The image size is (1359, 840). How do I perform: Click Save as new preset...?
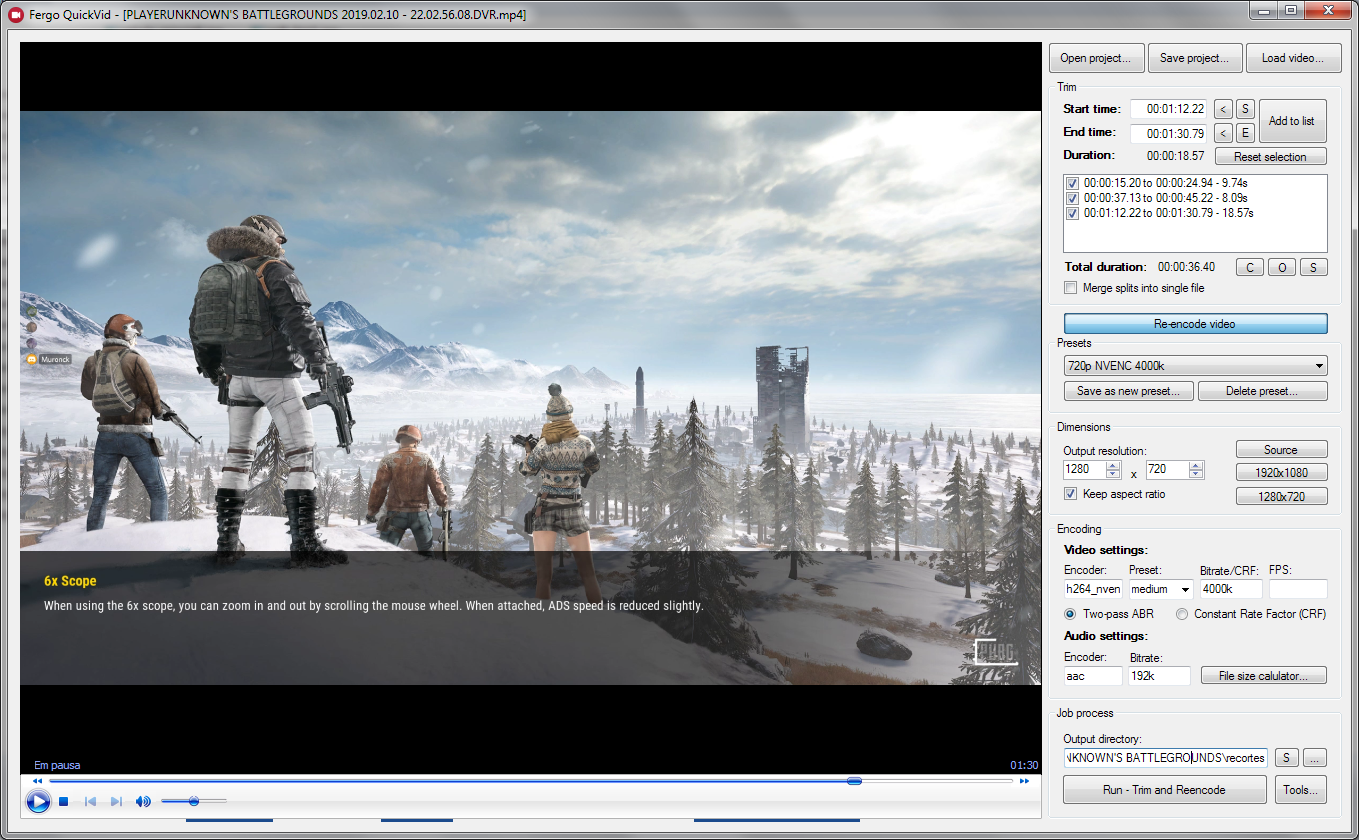[1129, 391]
